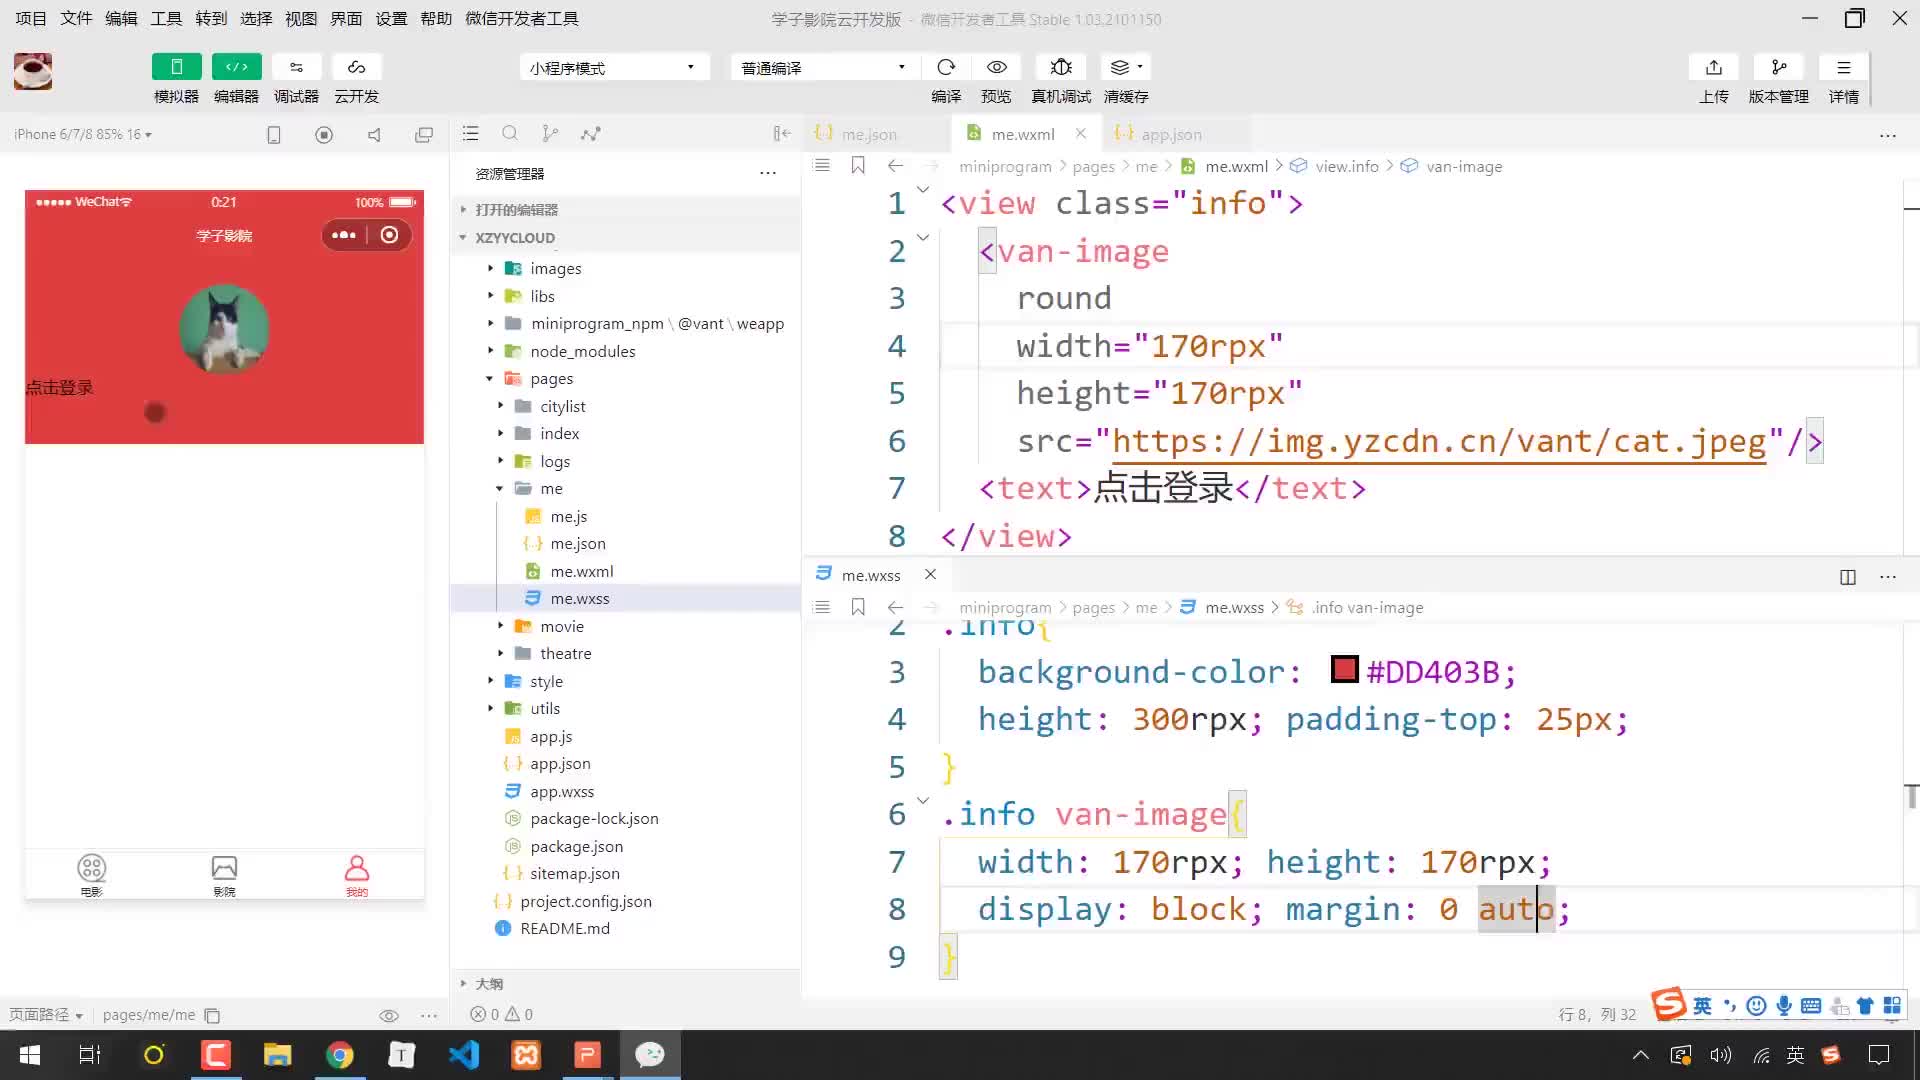Switch to the app.json editor tab
This screenshot has height=1080, width=1920.
point(1172,134)
